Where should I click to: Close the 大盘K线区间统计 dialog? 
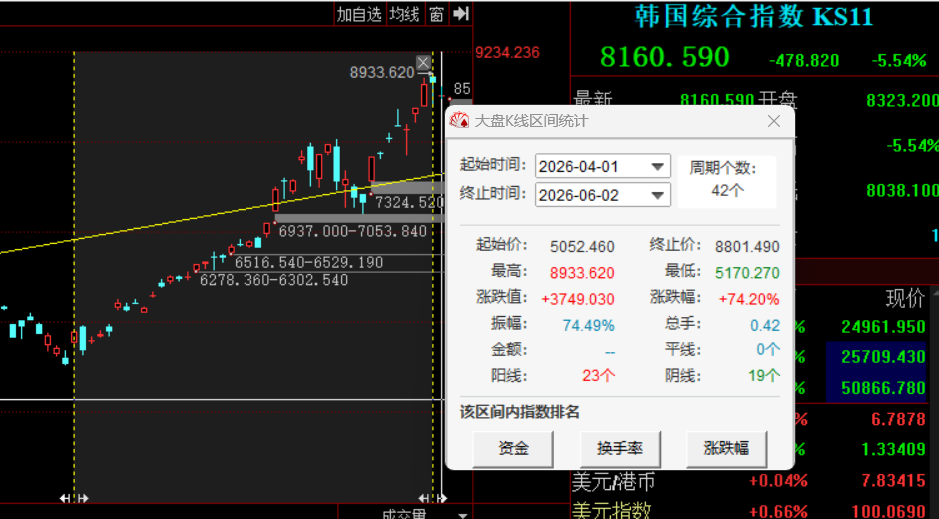pos(774,121)
